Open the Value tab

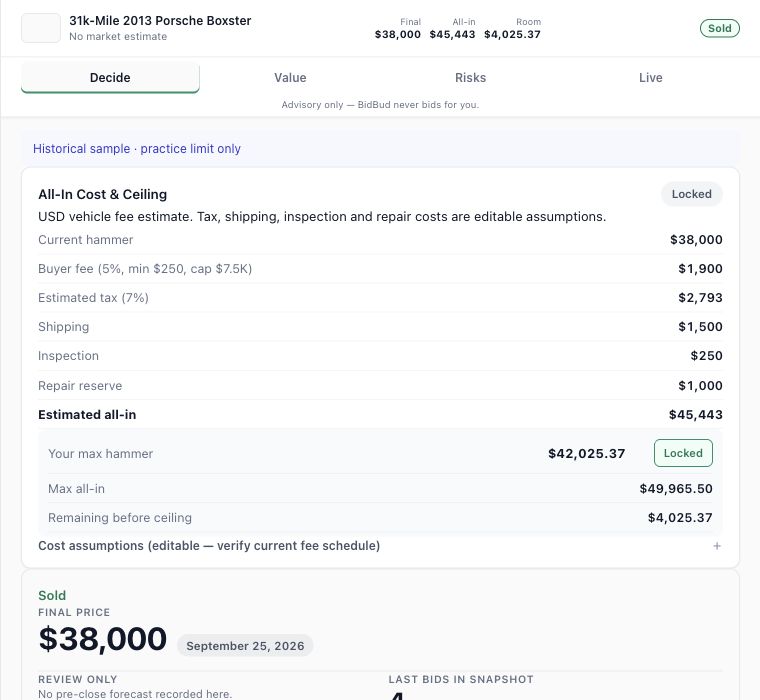290,78
